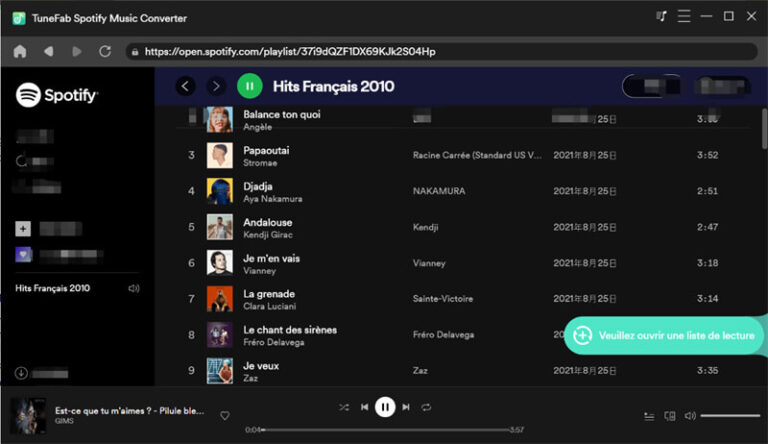Select Hits Français 2010 in the sidebar

[x=52, y=288]
